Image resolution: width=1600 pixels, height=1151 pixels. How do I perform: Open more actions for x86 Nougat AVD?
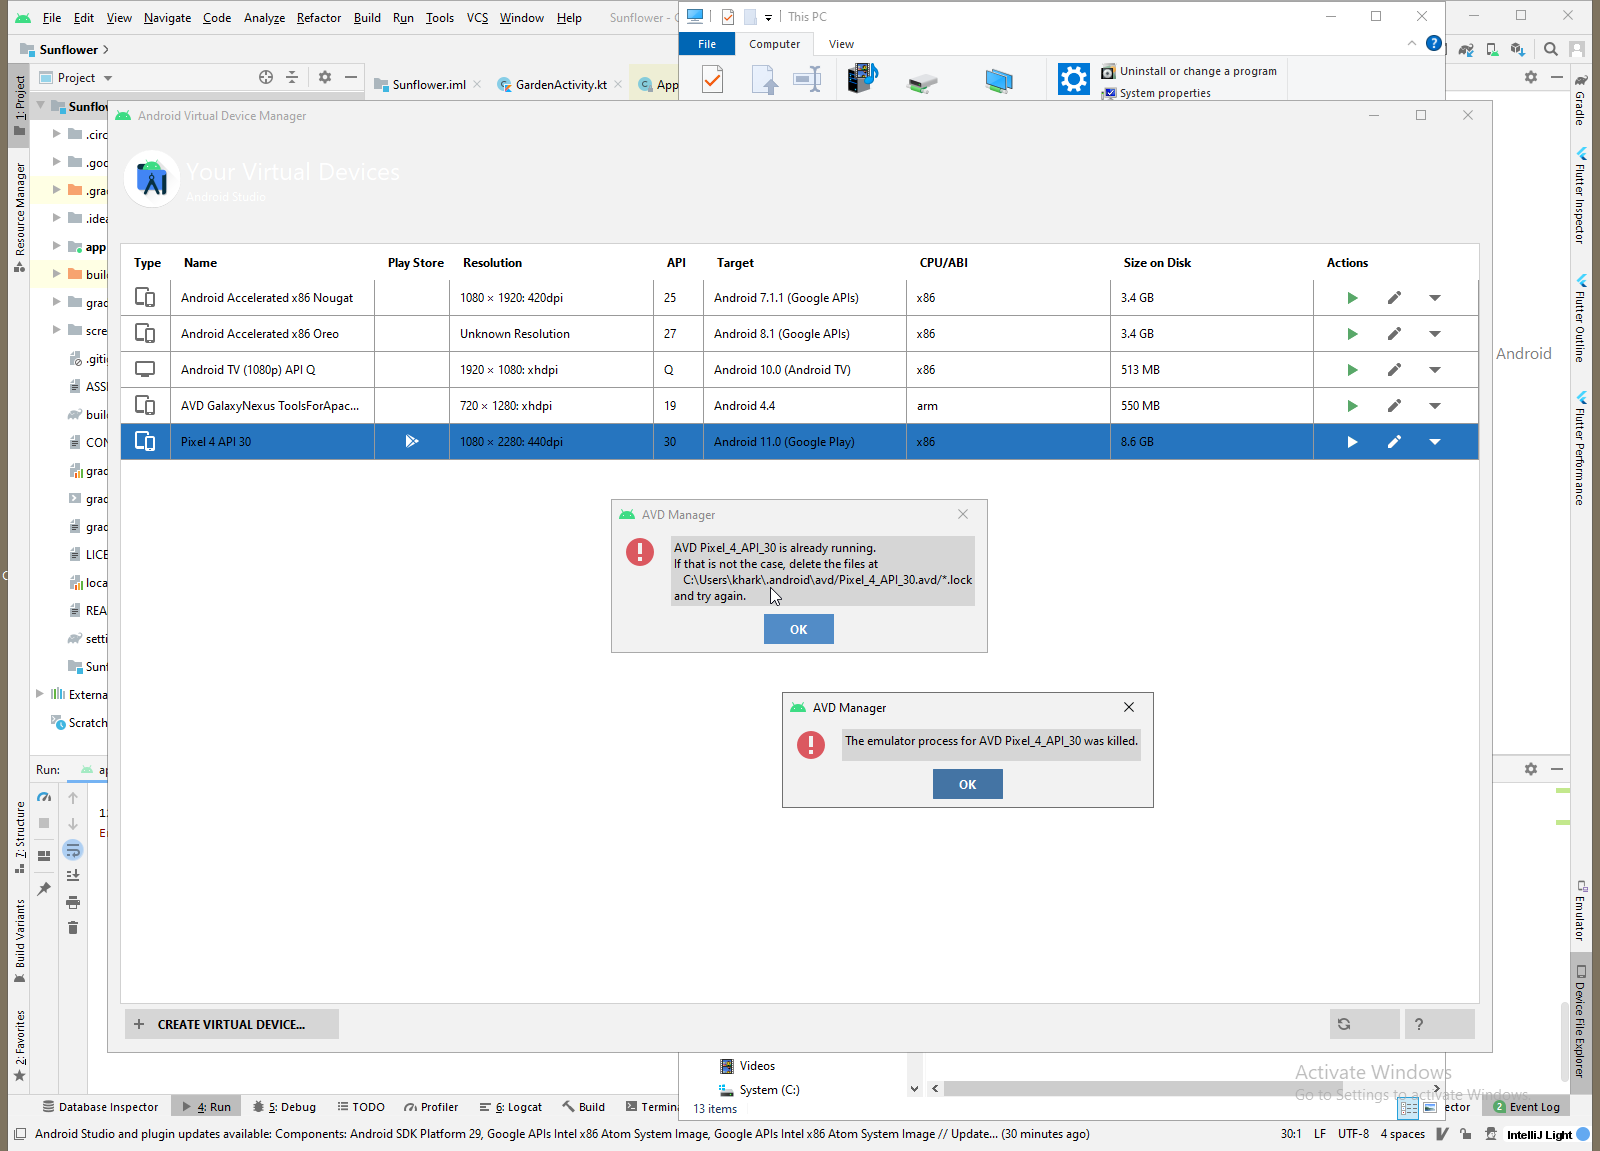(1435, 298)
